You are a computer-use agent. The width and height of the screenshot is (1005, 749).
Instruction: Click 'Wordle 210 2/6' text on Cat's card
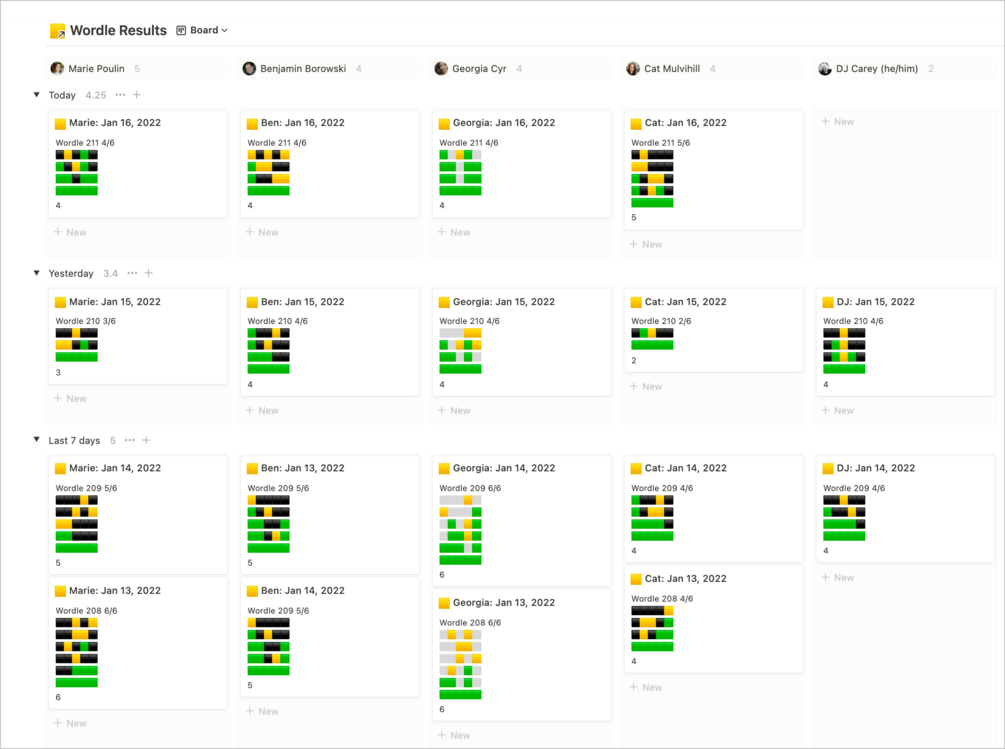point(661,321)
